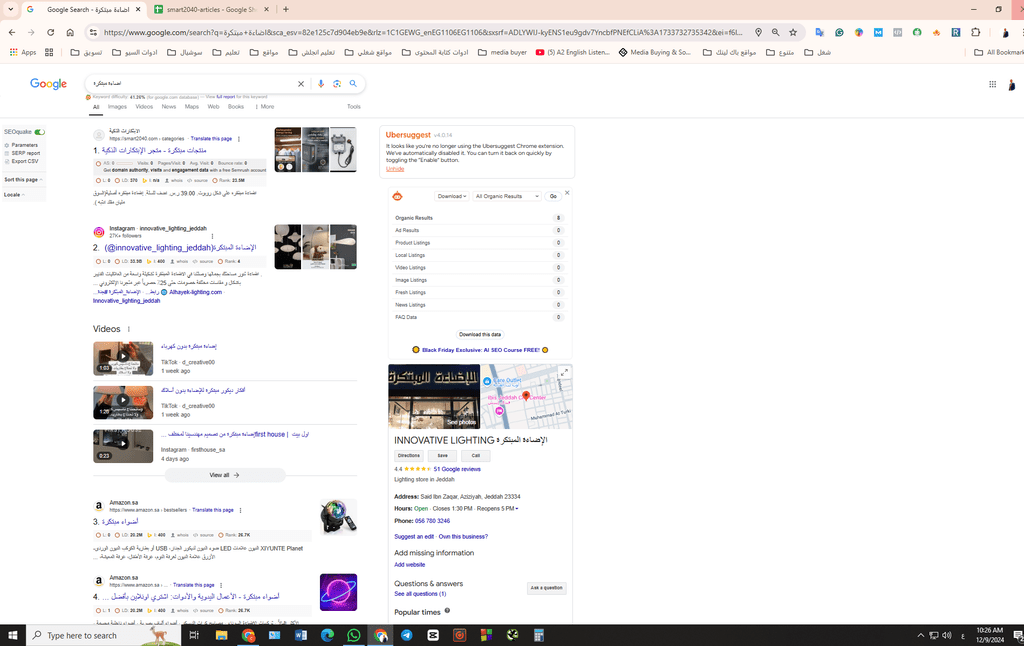Click the Add website link

coord(409,565)
